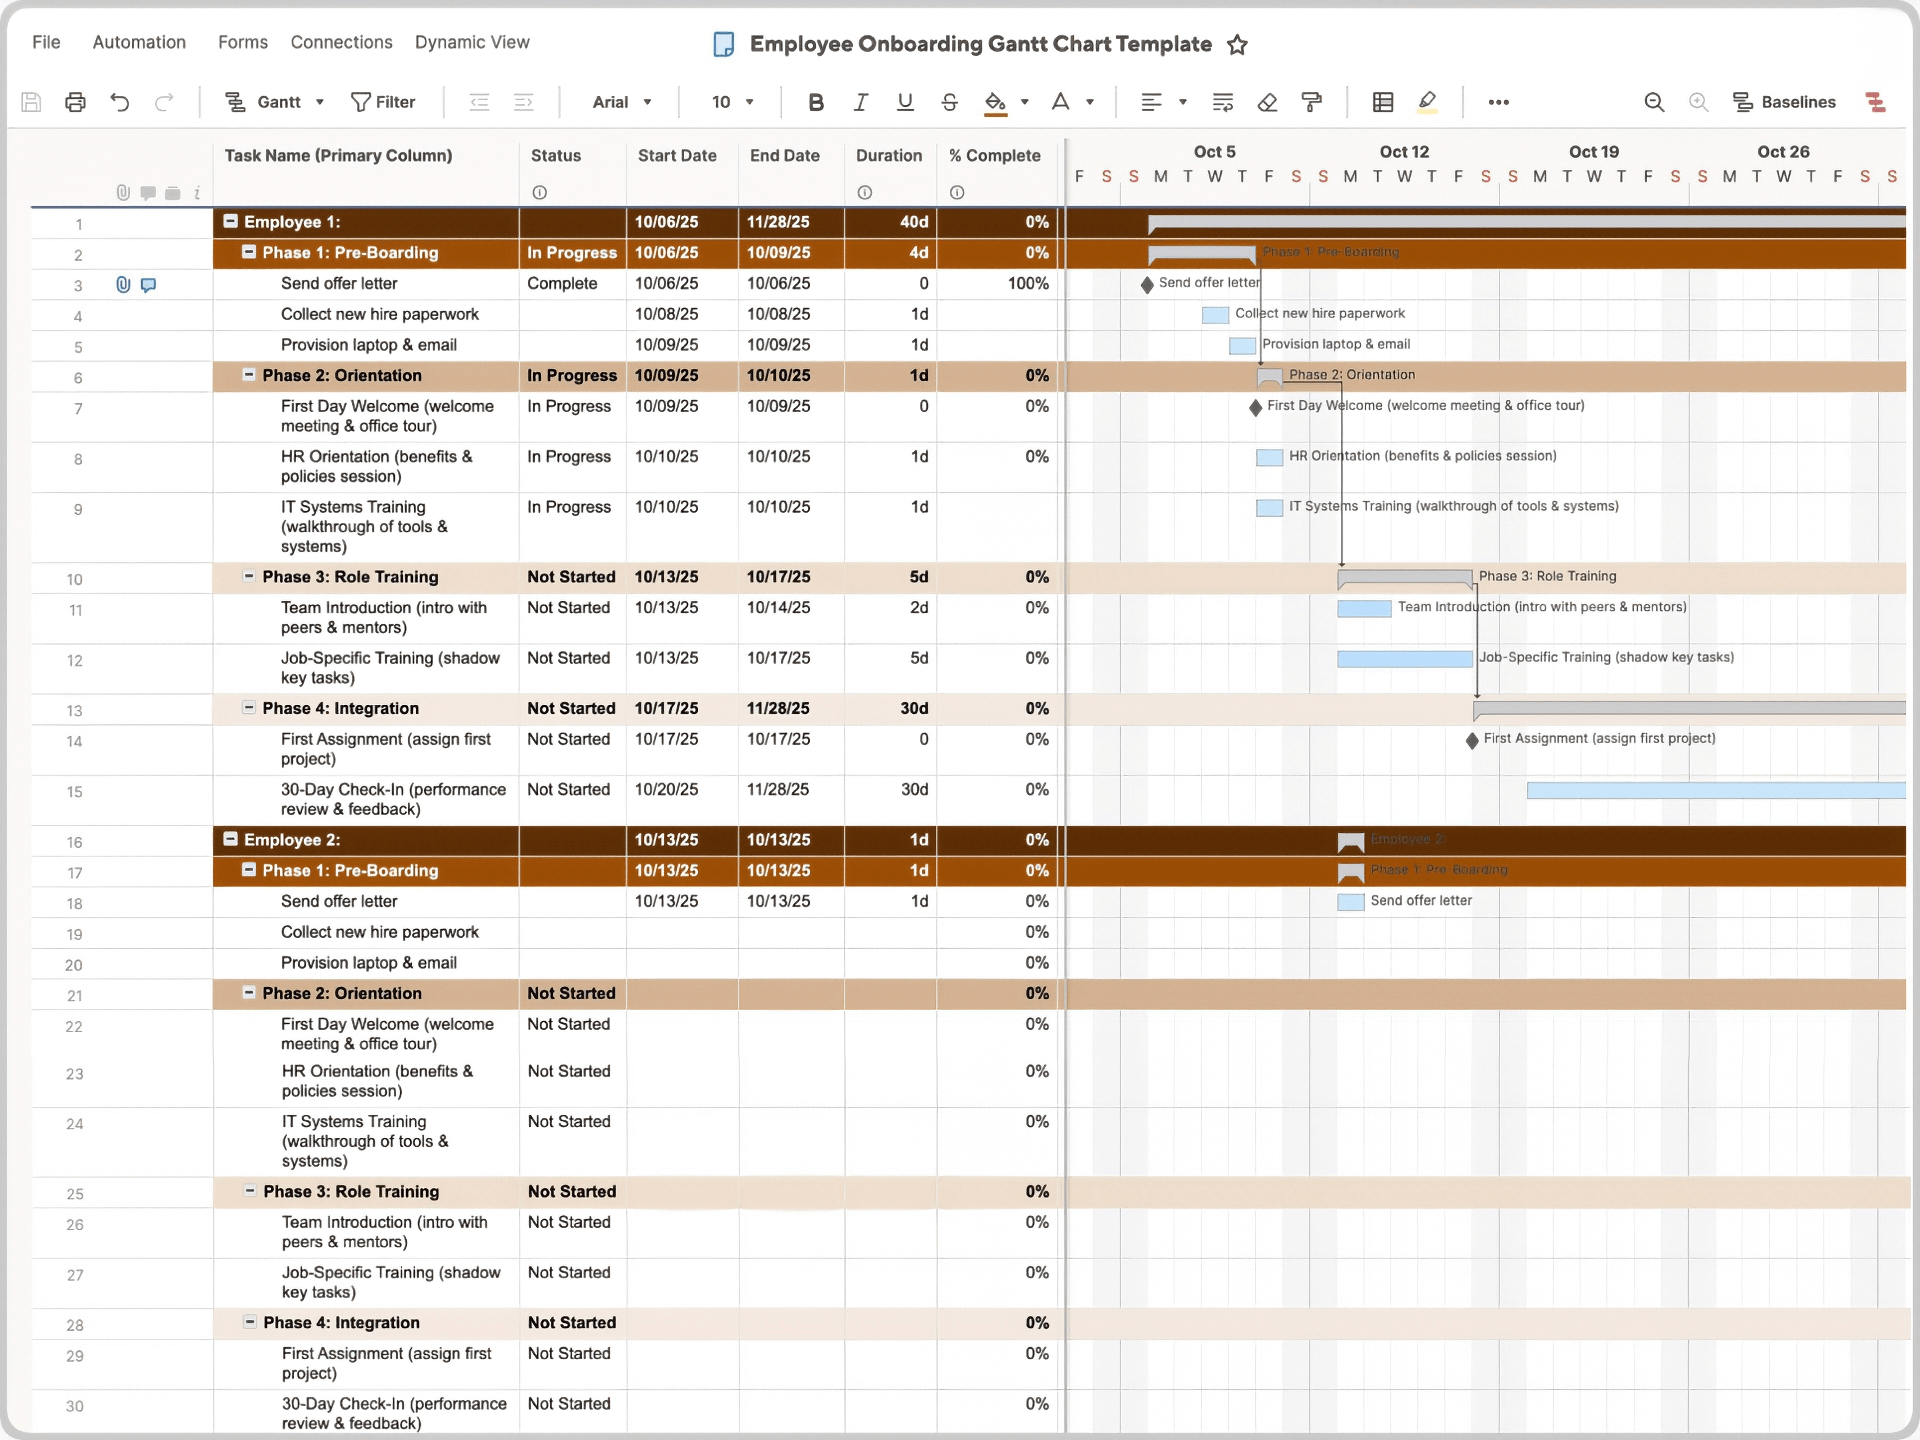The width and height of the screenshot is (1920, 1440).
Task: Apply a filter to the sheet
Action: (383, 101)
